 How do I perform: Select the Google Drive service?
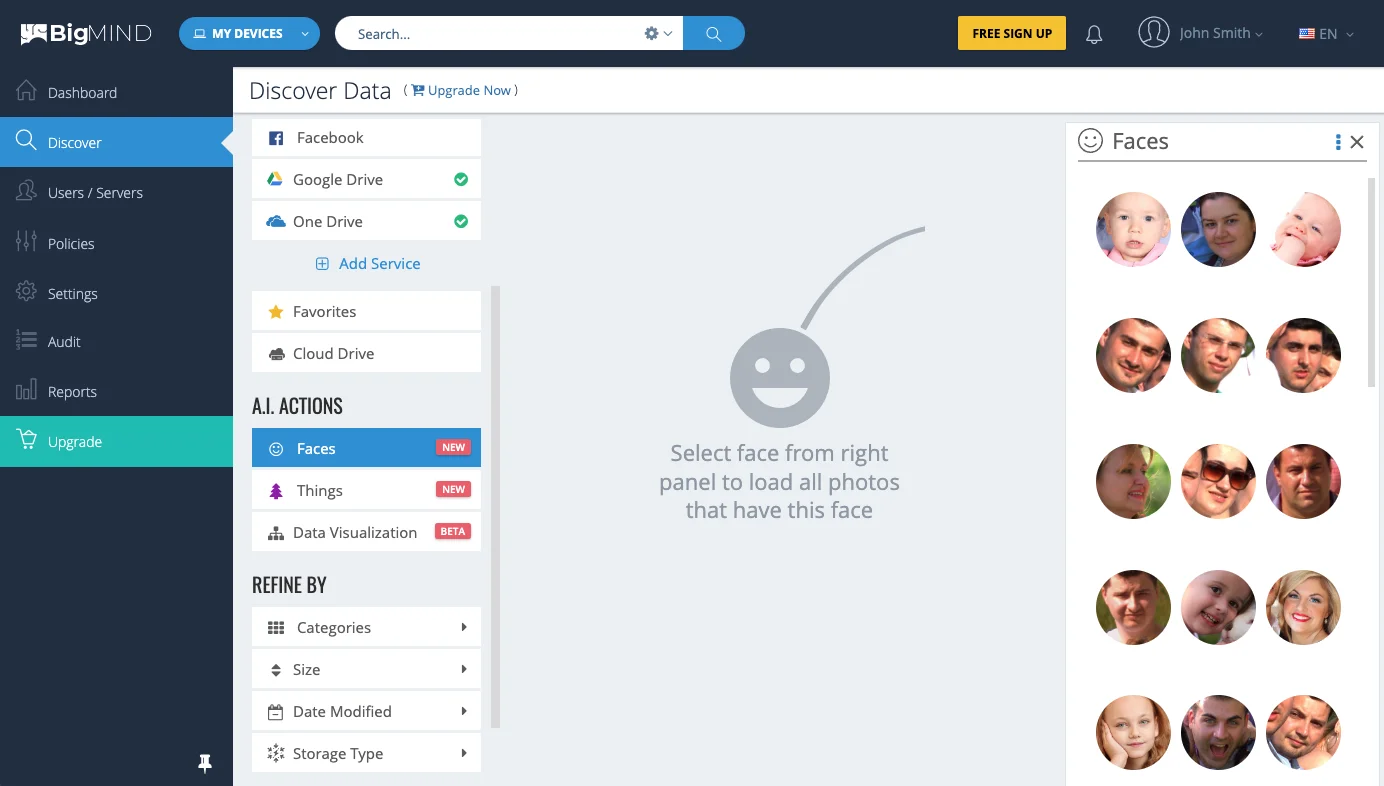click(366, 180)
